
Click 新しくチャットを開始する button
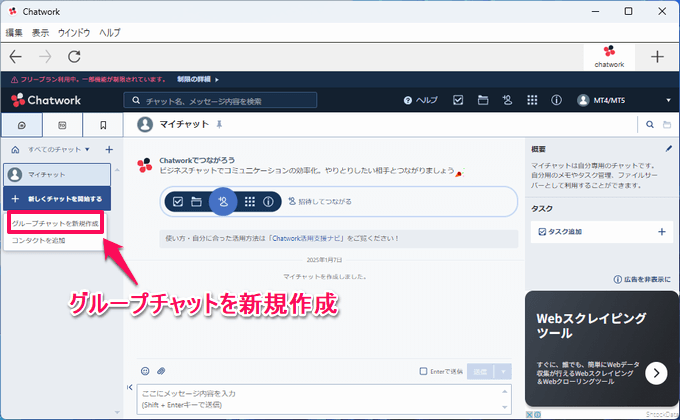[57, 199]
